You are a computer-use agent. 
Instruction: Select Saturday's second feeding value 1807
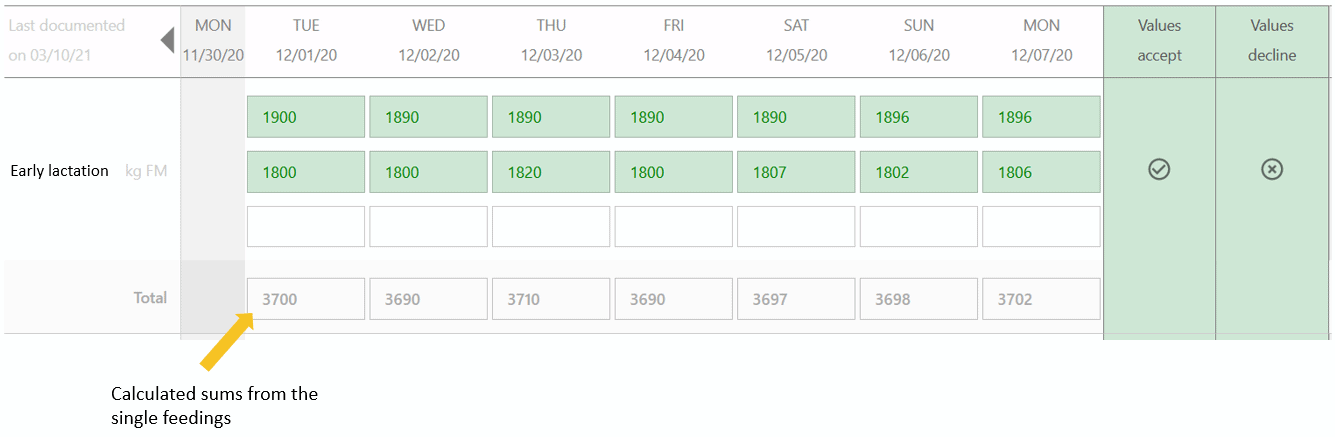[796, 172]
